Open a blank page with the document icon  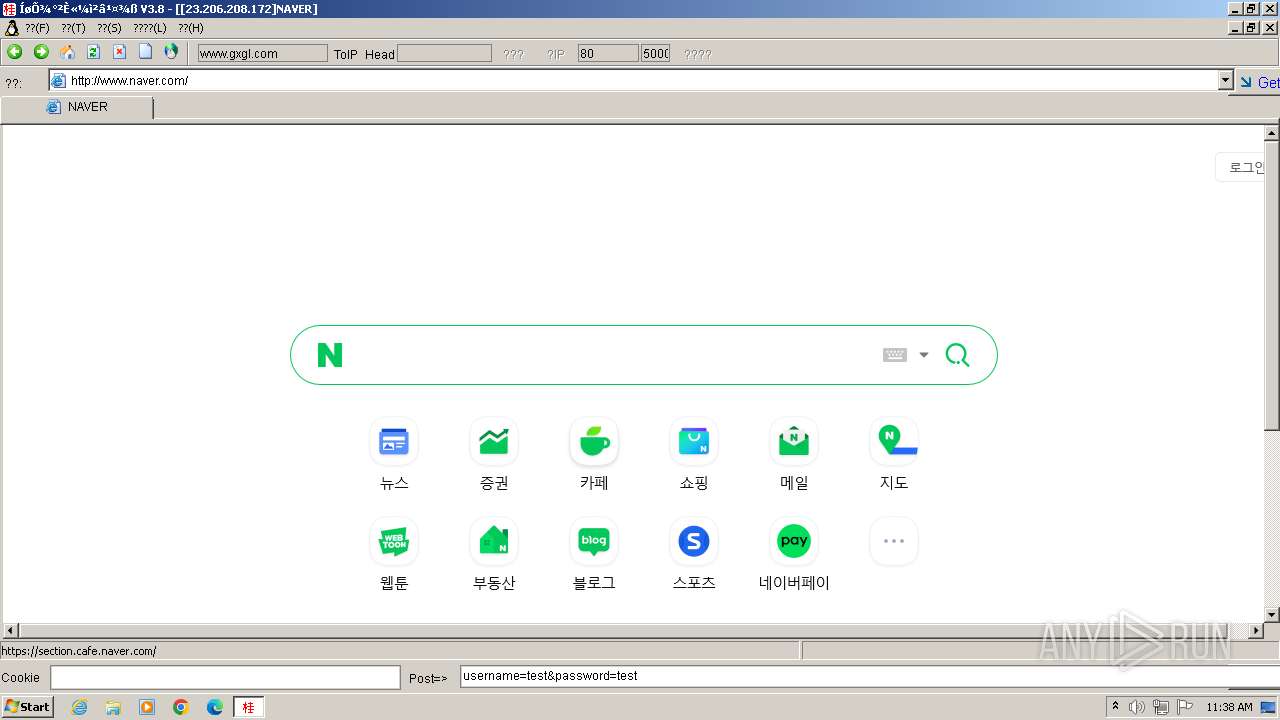145,52
